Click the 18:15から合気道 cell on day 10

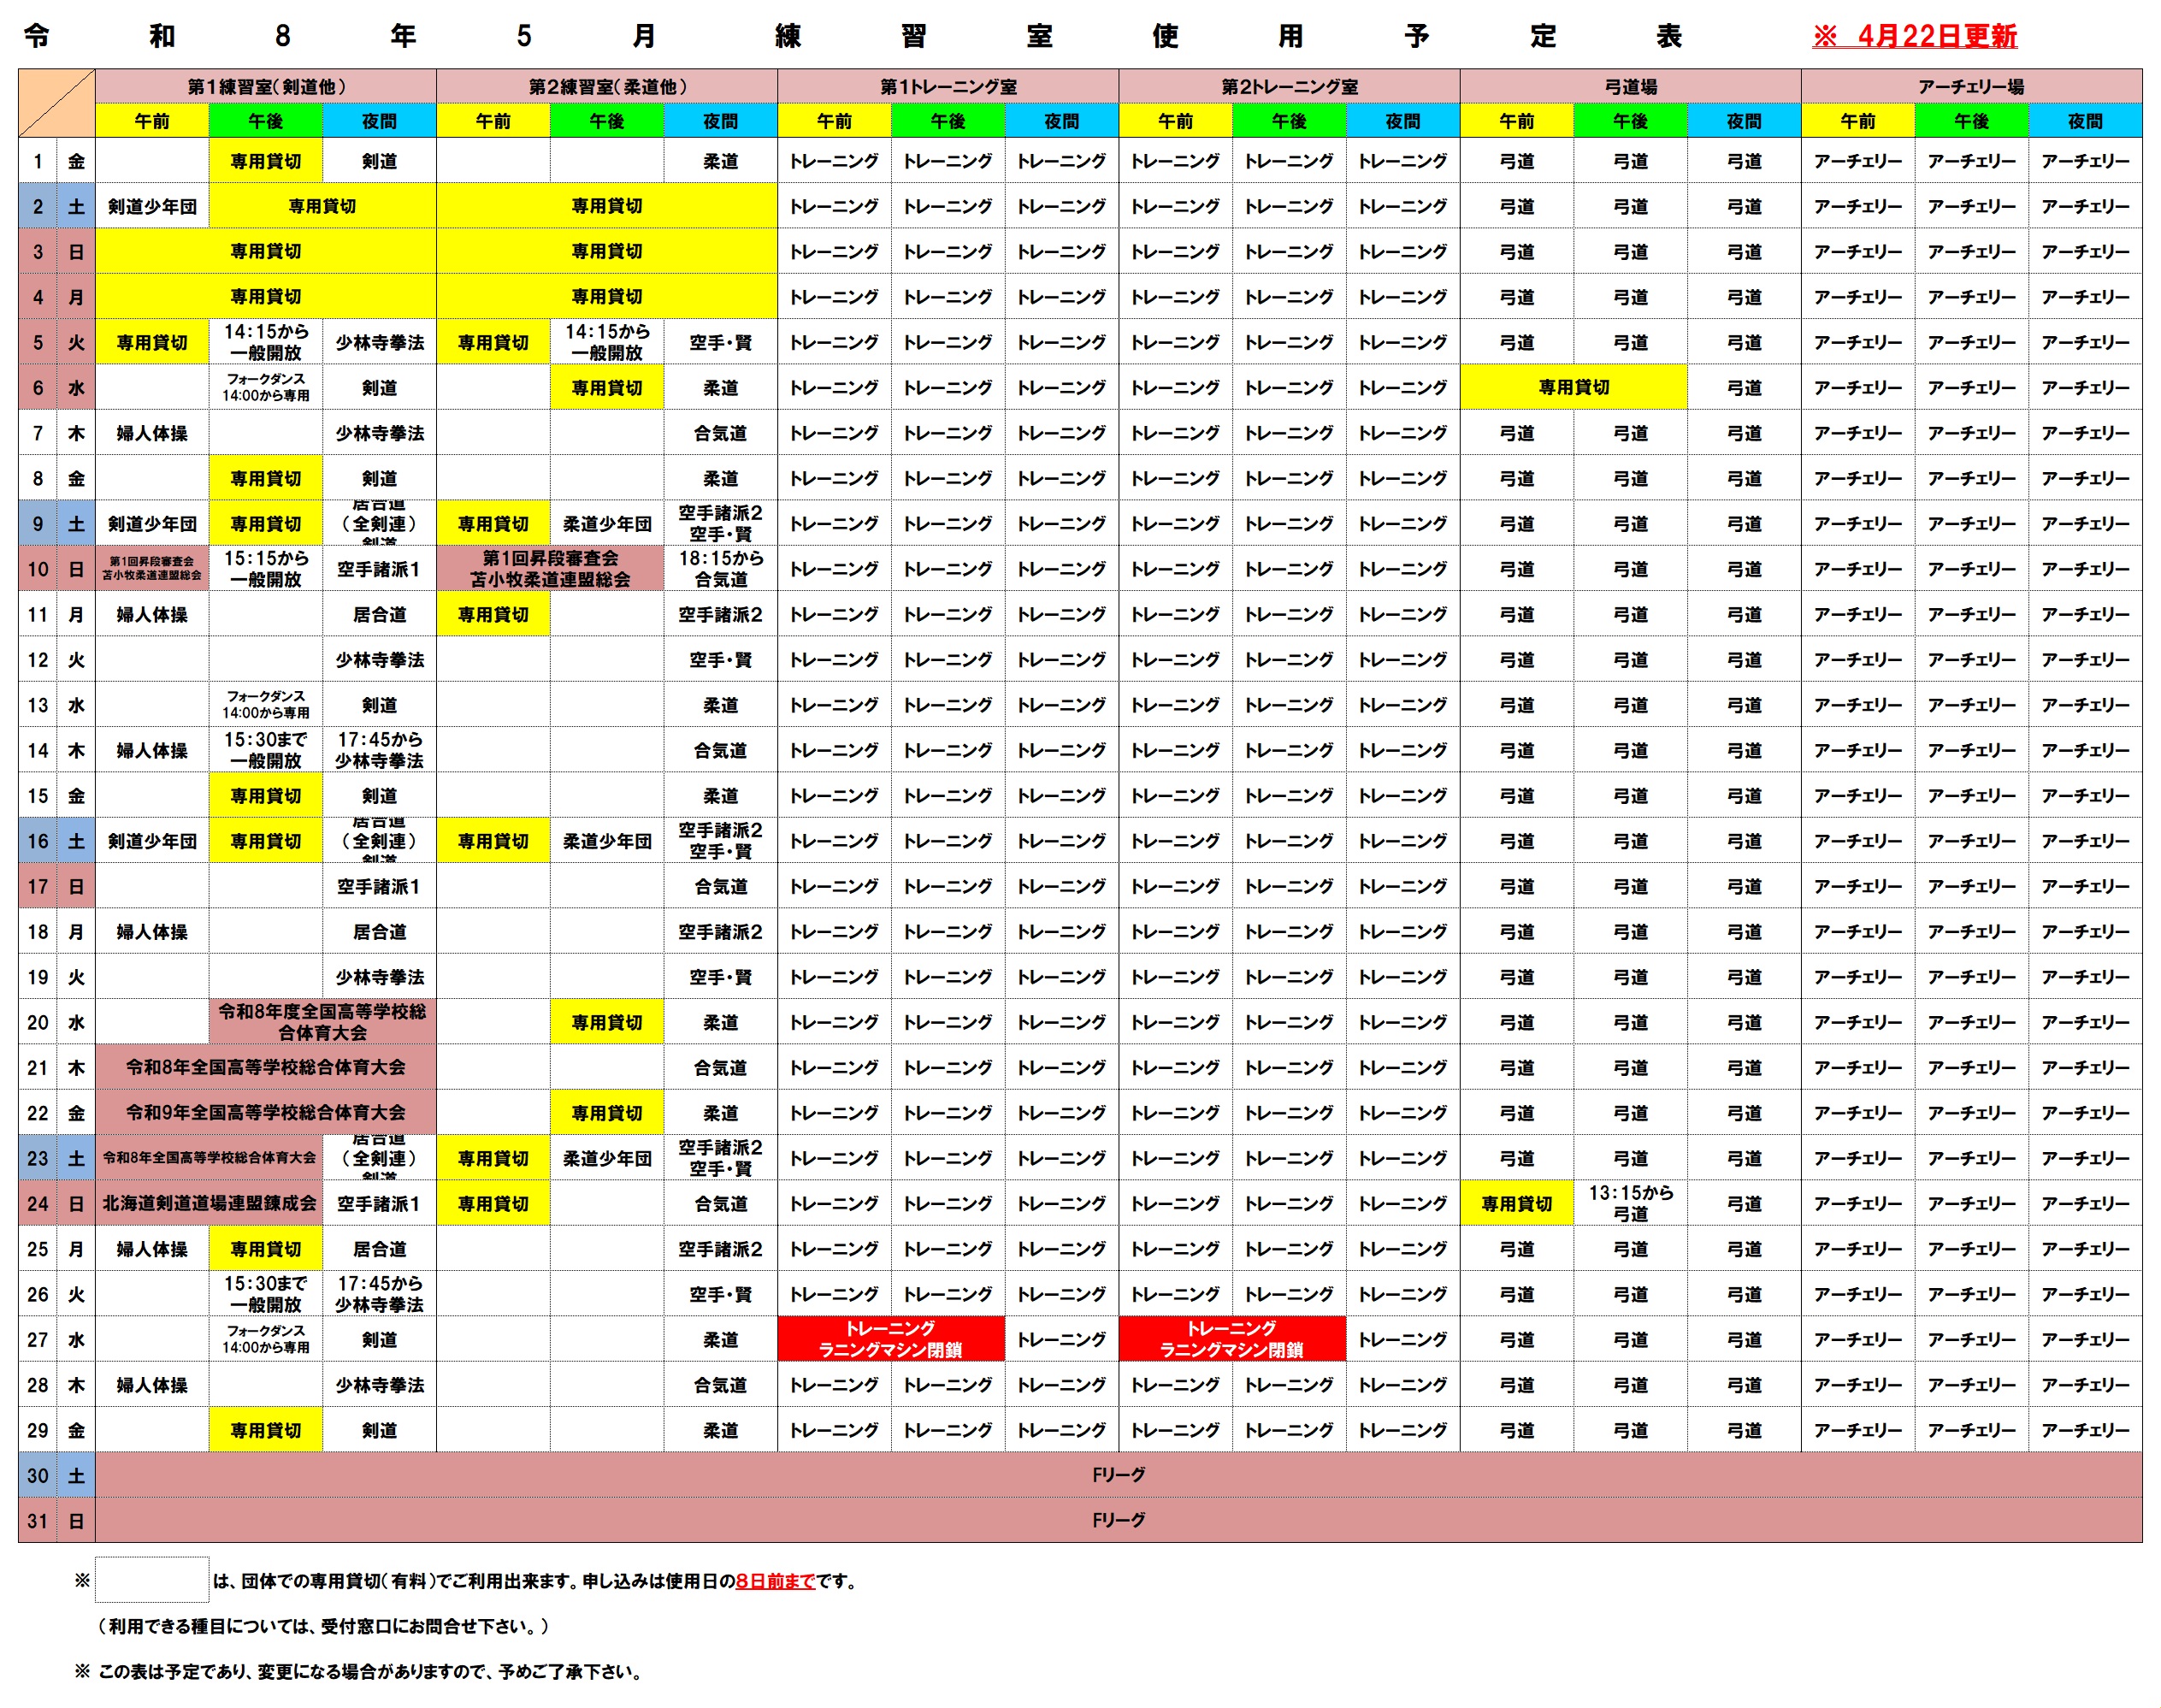point(720,569)
